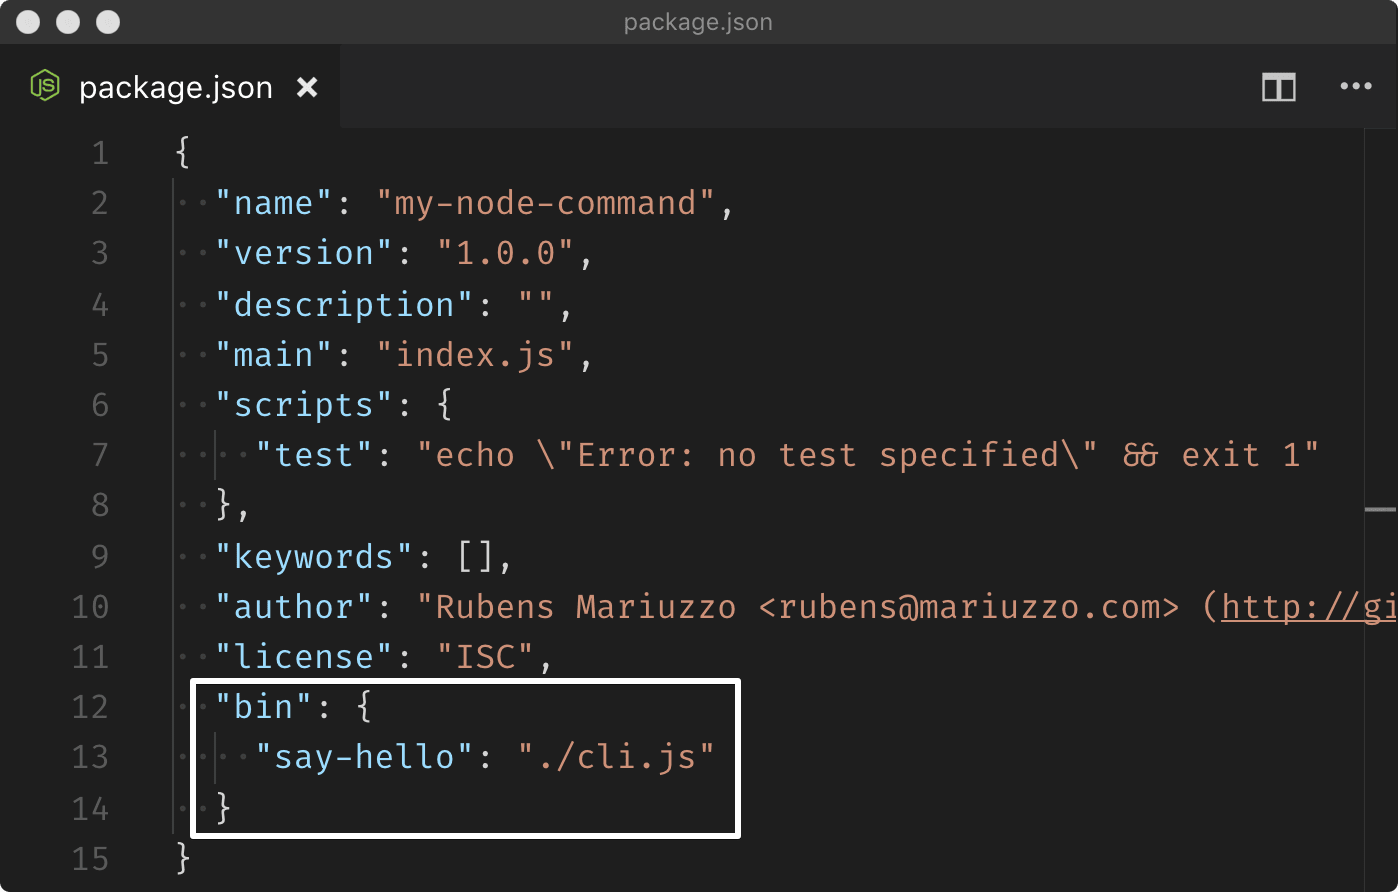Open the more actions ellipsis menu

click(x=1356, y=87)
